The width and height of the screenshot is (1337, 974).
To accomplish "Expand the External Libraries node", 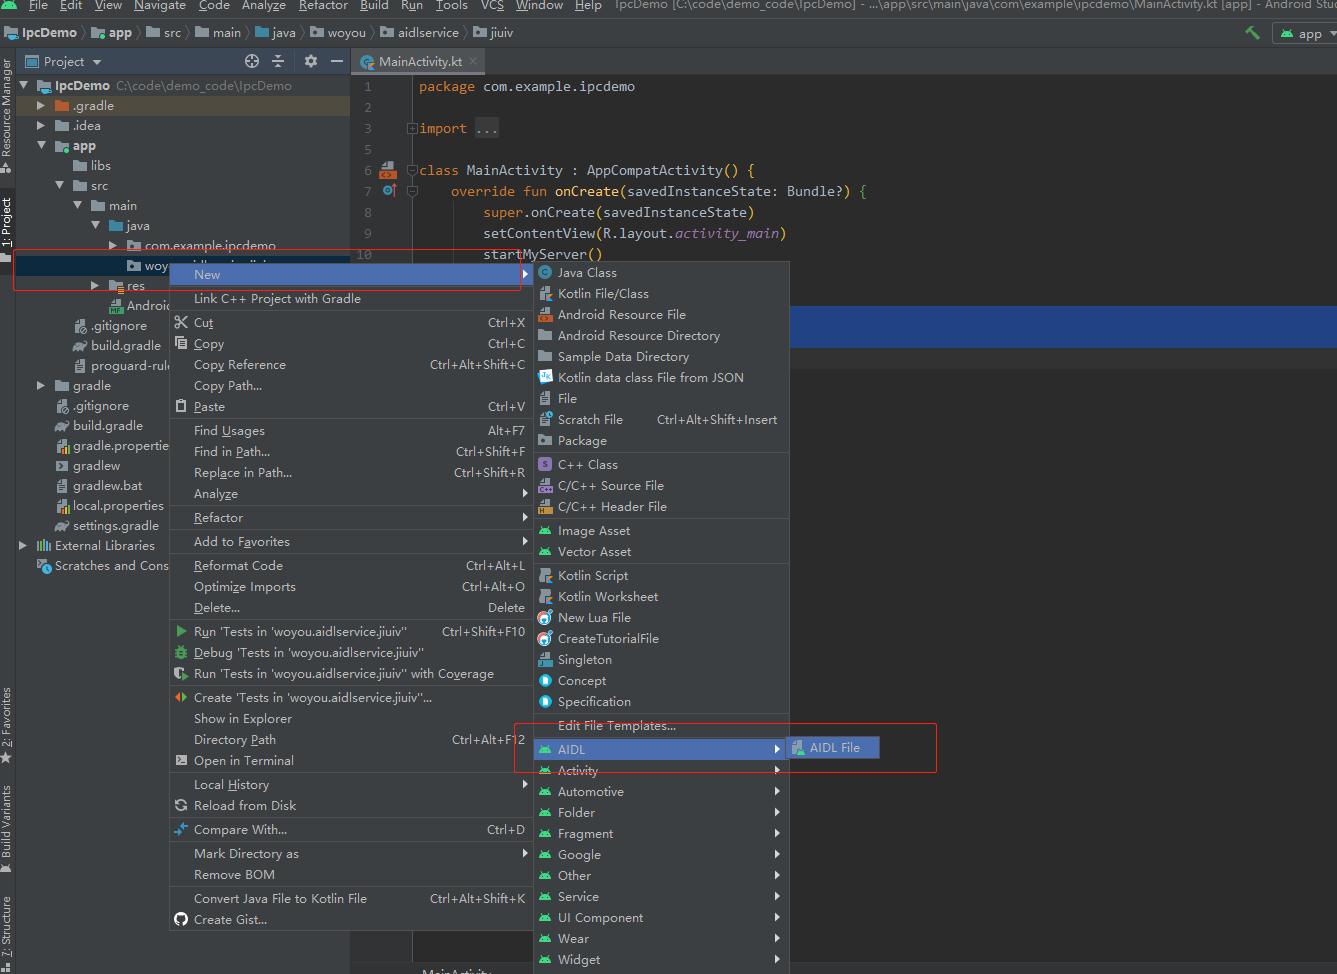I will click(x=23, y=545).
